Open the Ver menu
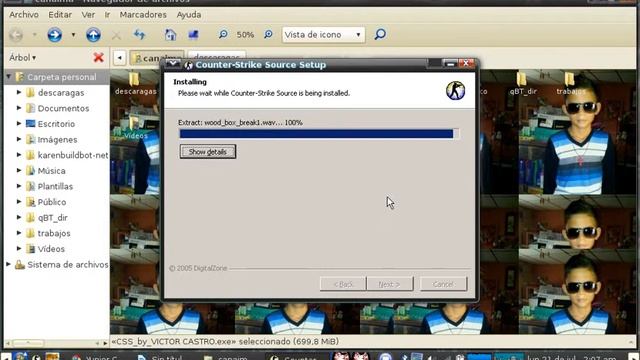The image size is (640, 360). pos(88,15)
